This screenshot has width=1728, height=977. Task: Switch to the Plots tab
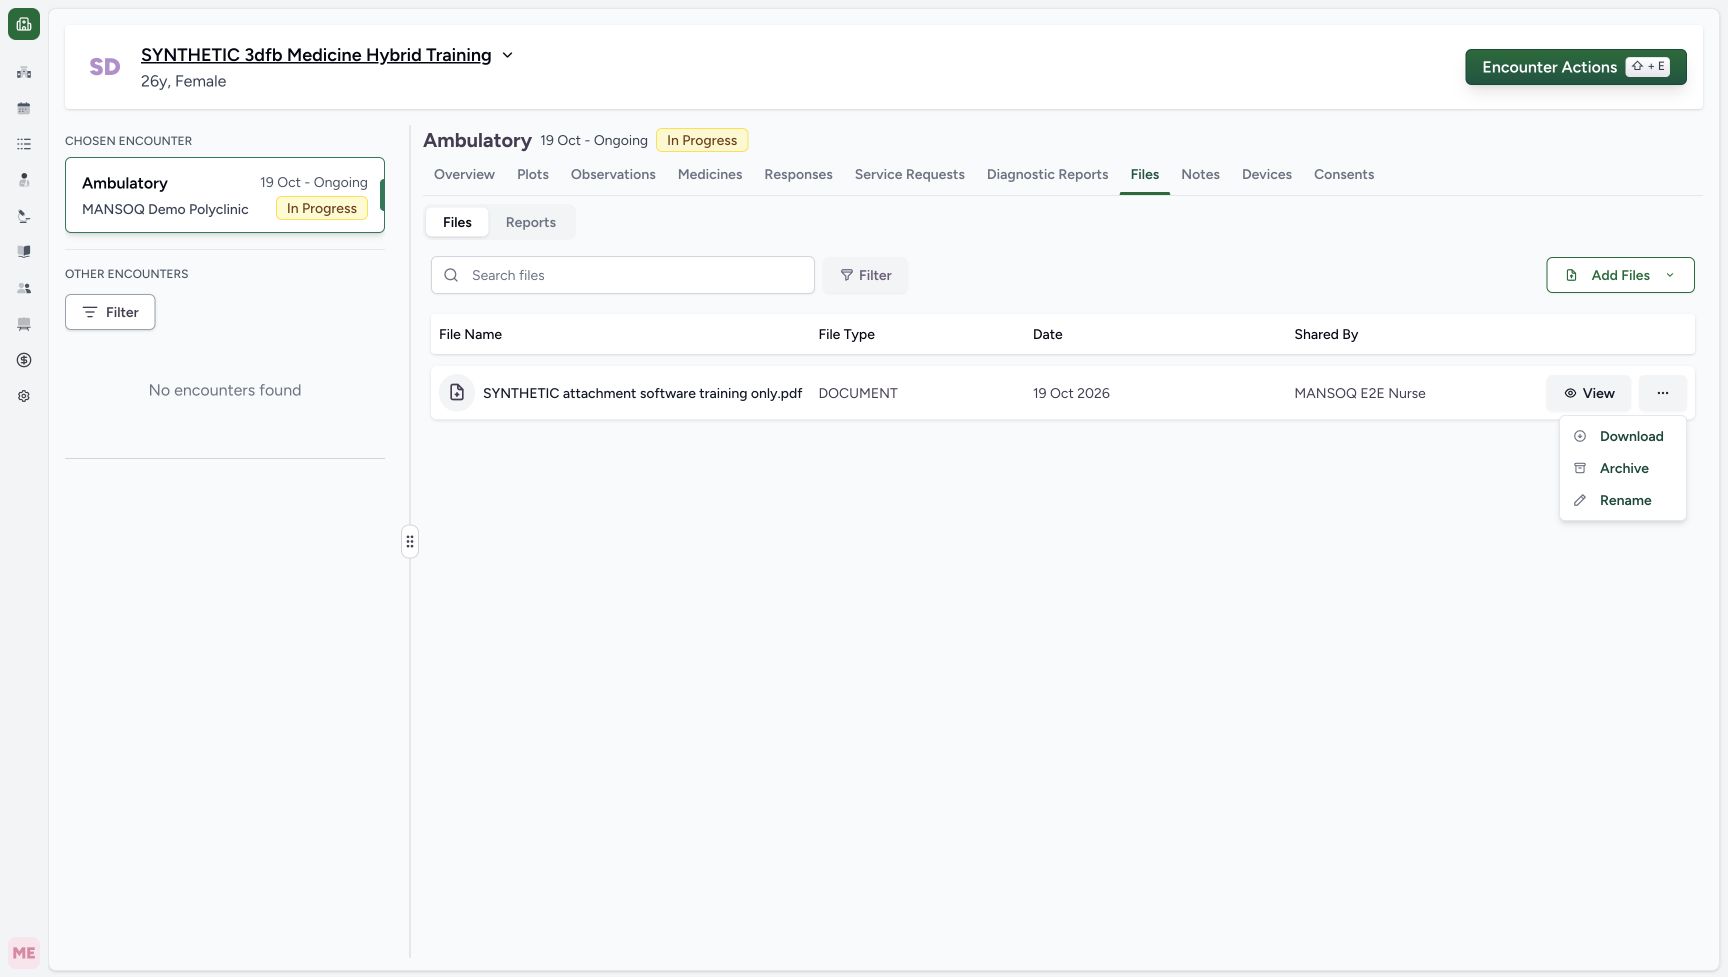tap(533, 174)
